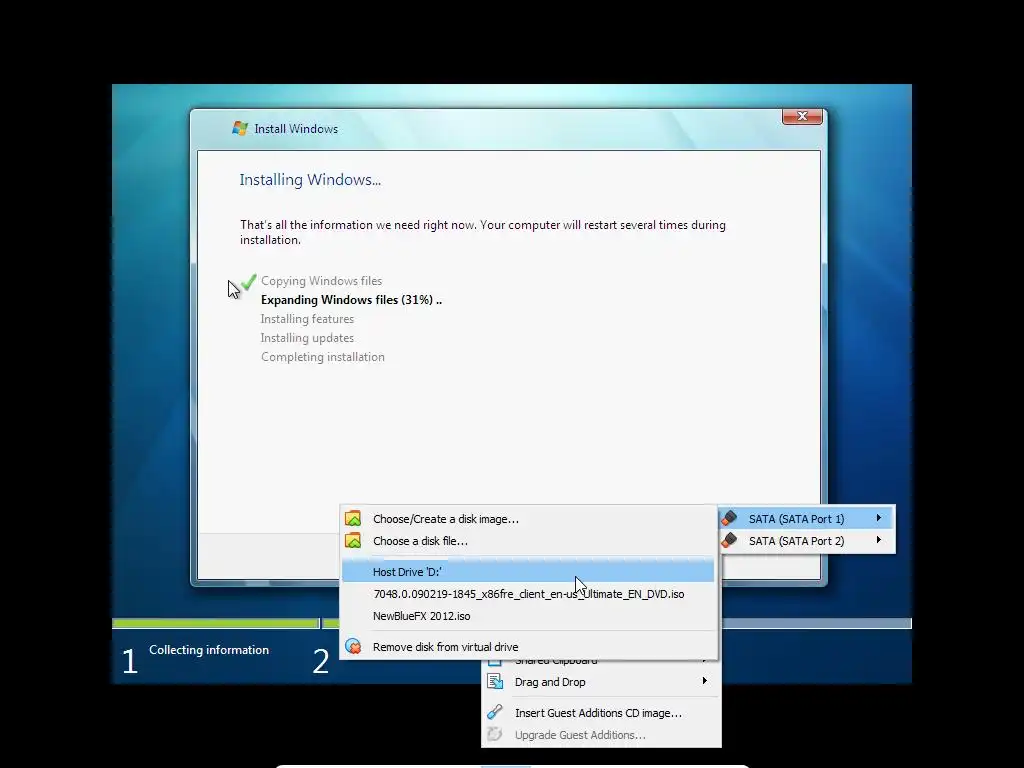Close the Install Windows dialog
The image size is (1024, 768).
[802, 116]
